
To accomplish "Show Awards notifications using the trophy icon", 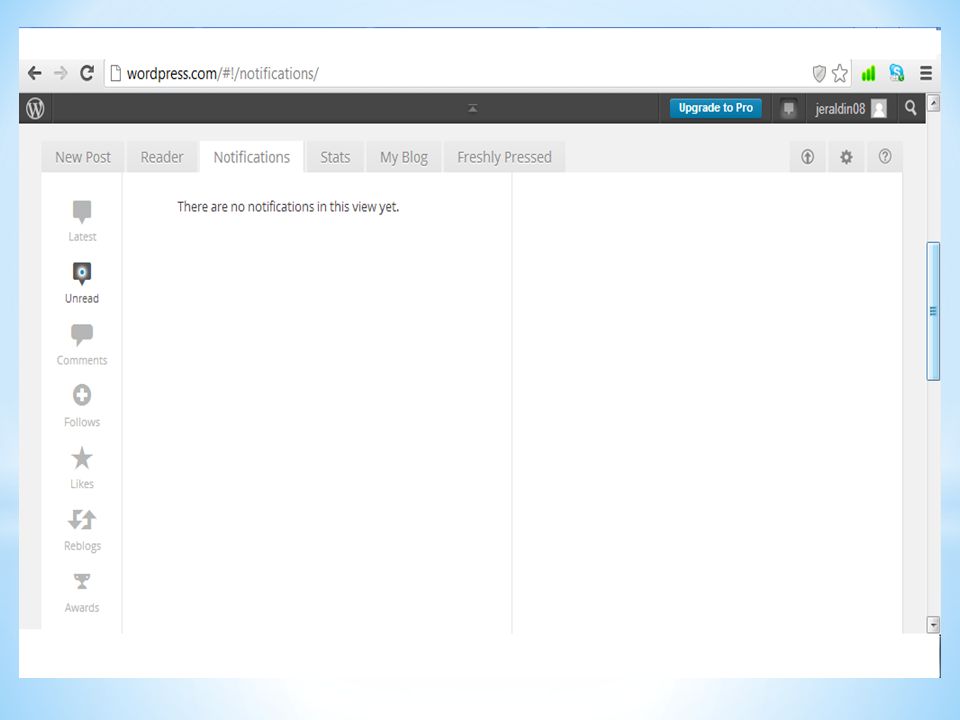I will click(82, 592).
